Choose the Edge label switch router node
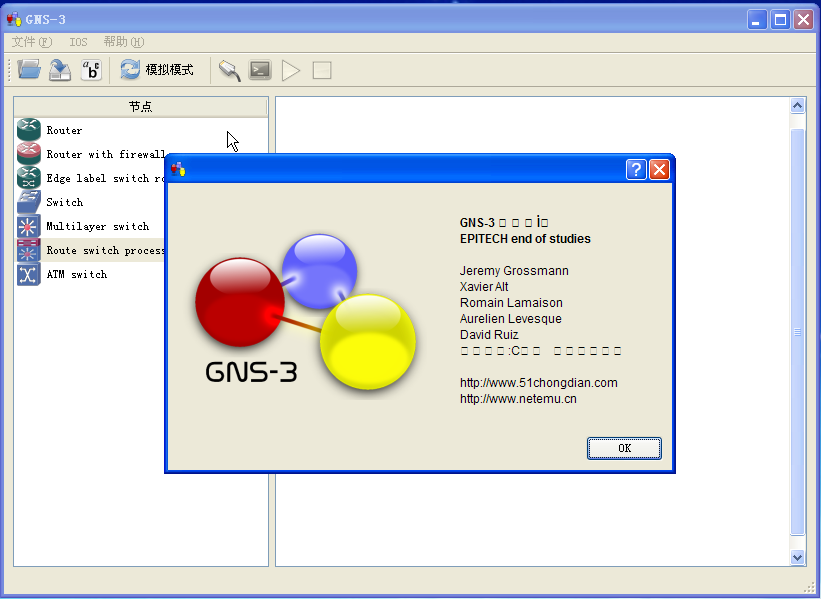The height and width of the screenshot is (599, 821). pyautogui.click(x=27, y=178)
